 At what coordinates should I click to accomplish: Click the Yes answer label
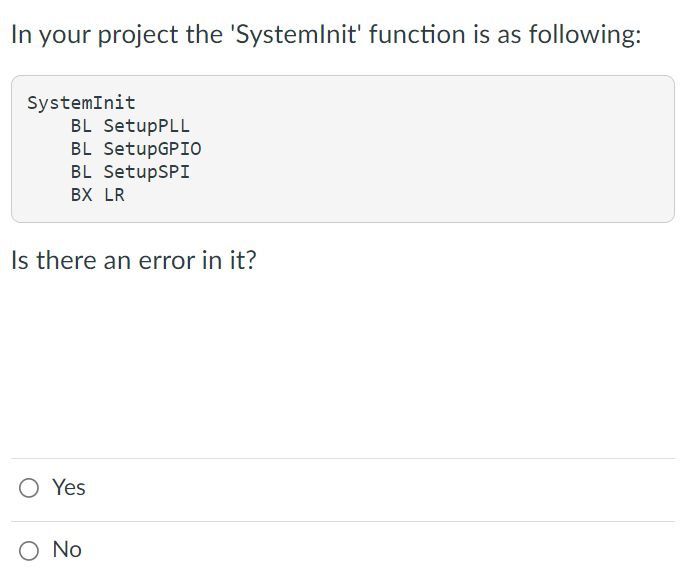tap(69, 487)
